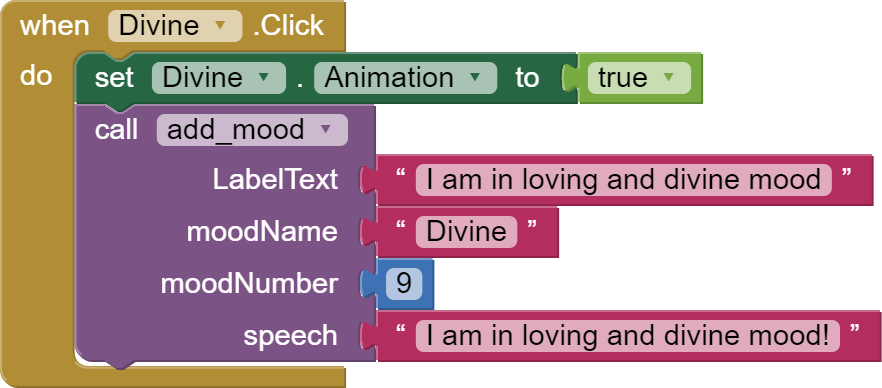Image resolution: width=882 pixels, height=388 pixels.
Task: Open the add_mood procedure dropdown
Action: (252, 130)
